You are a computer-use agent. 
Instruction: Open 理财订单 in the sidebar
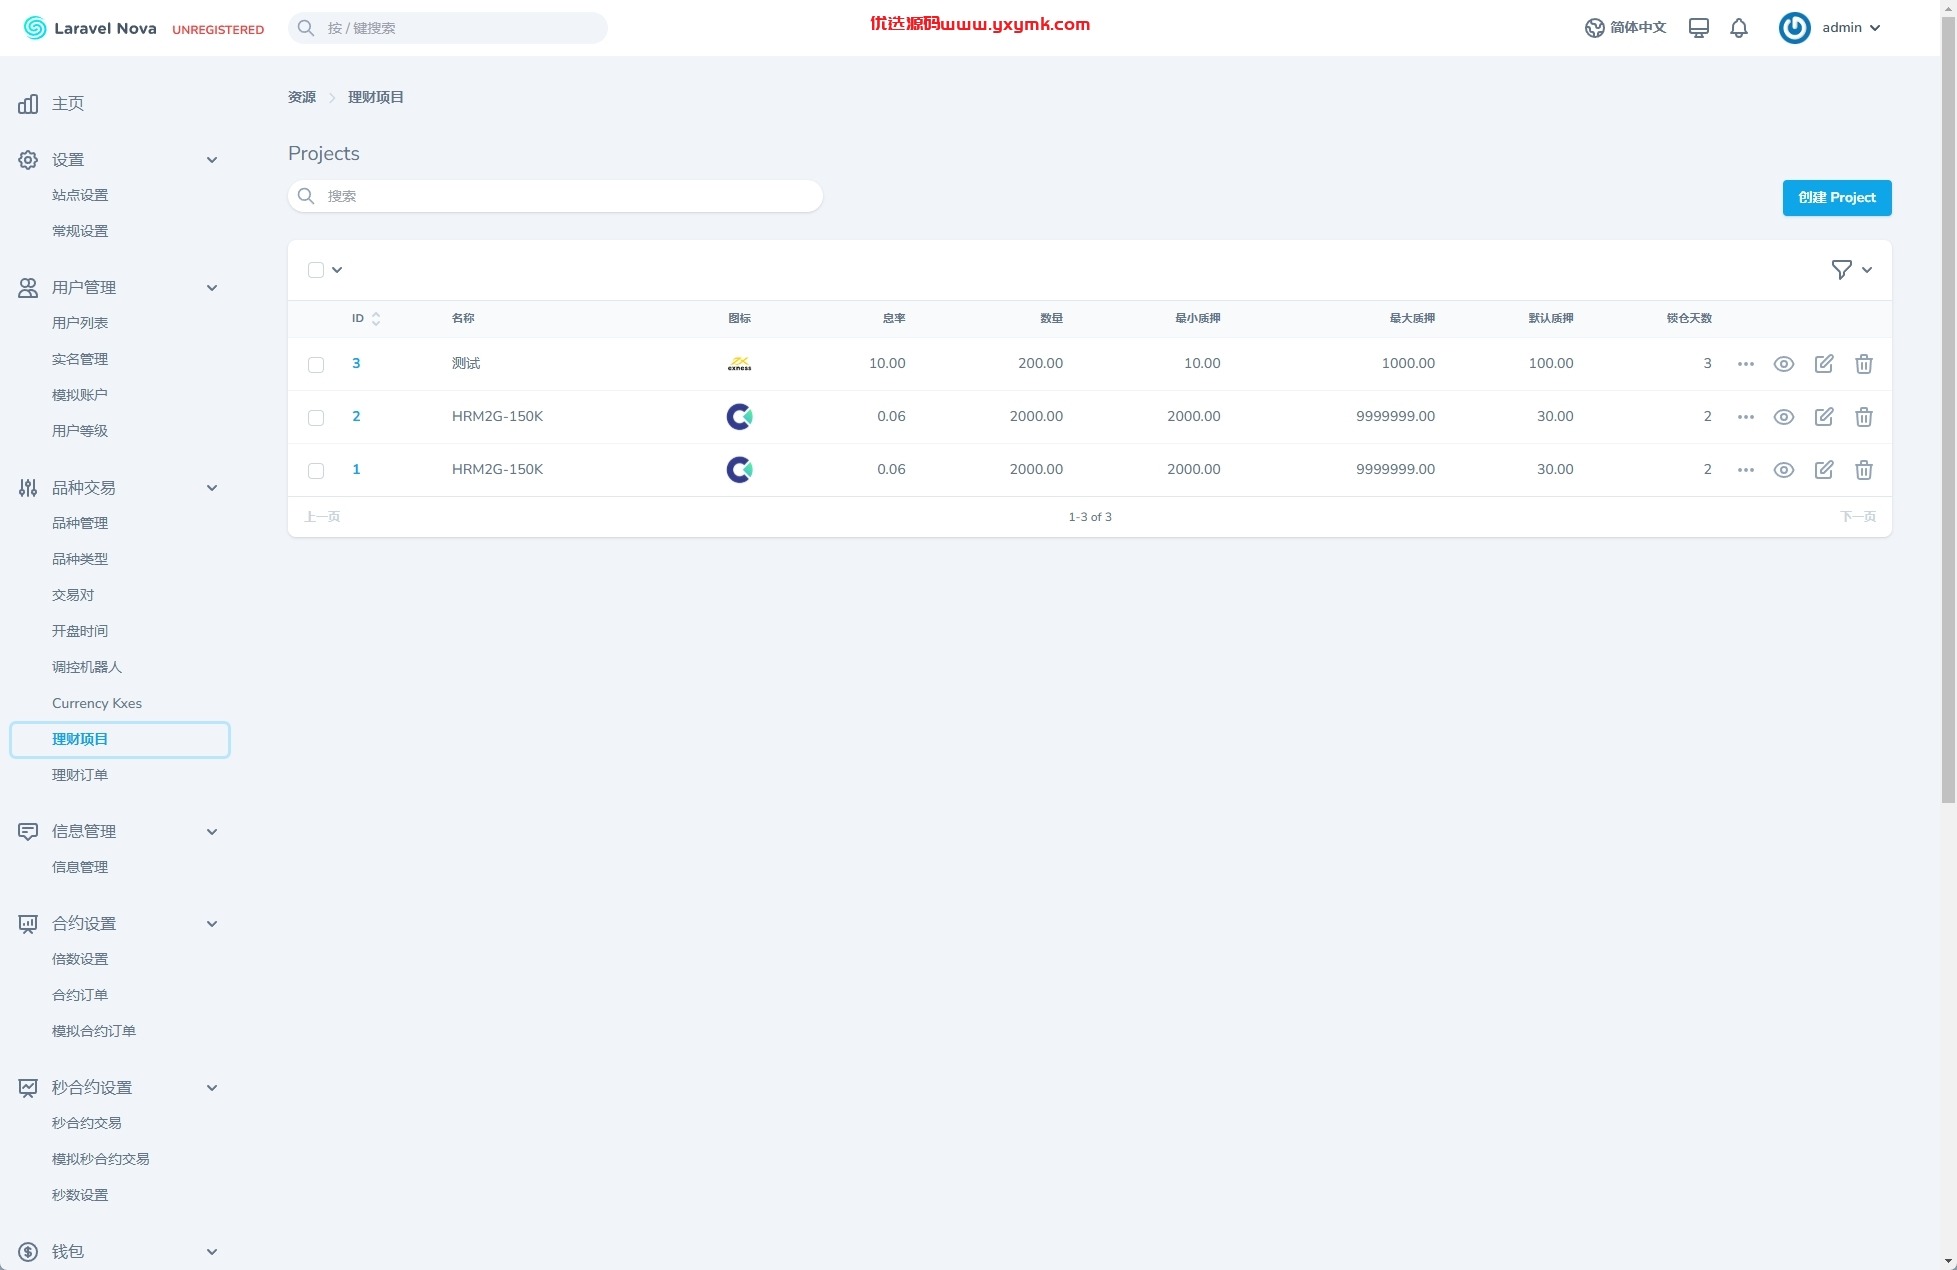[x=80, y=775]
